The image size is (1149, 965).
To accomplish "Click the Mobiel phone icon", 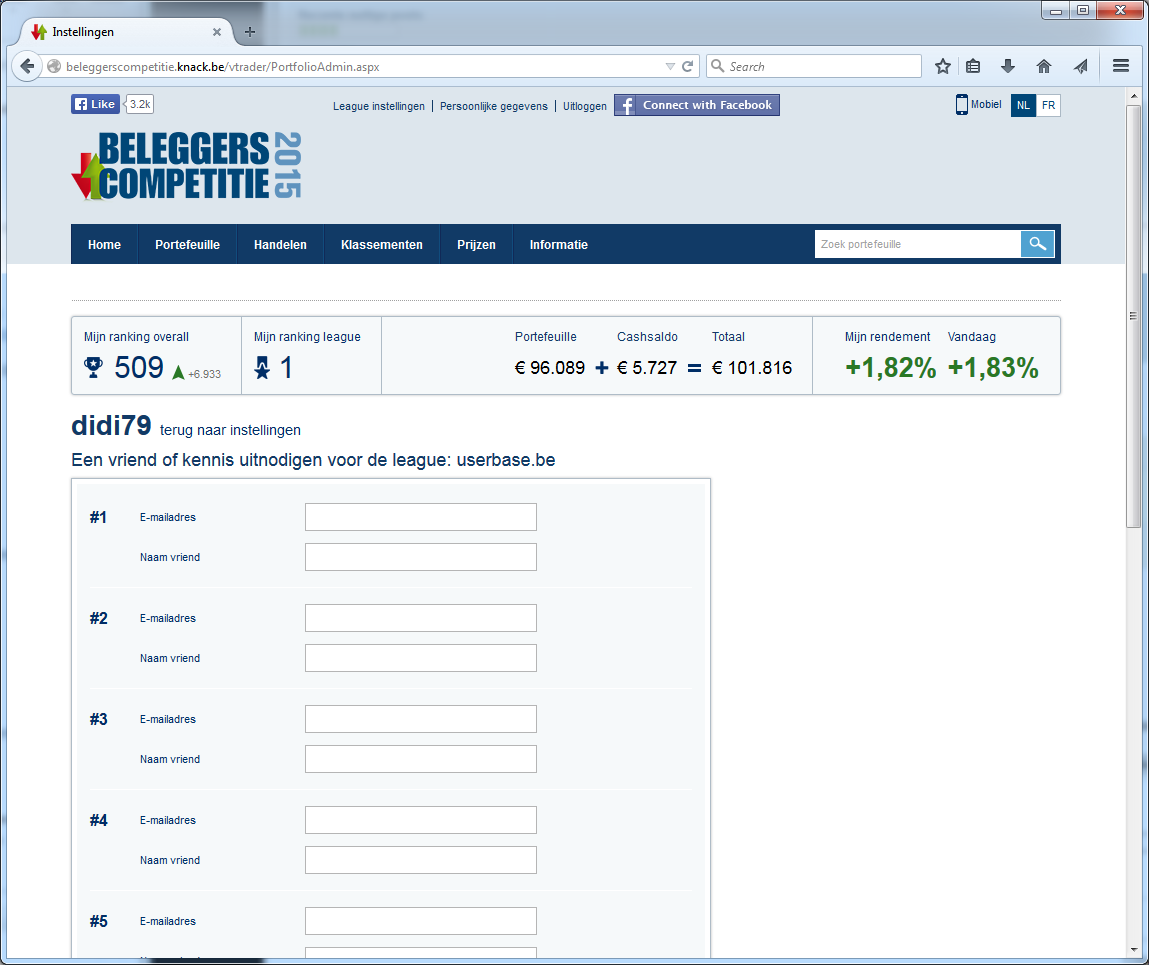I will 962,105.
